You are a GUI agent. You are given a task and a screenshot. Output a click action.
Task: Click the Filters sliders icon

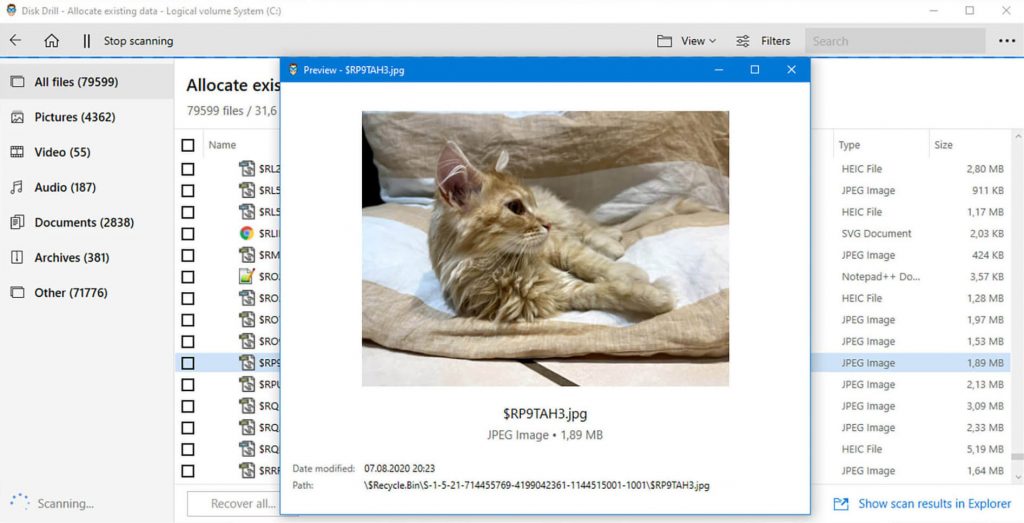tap(743, 41)
